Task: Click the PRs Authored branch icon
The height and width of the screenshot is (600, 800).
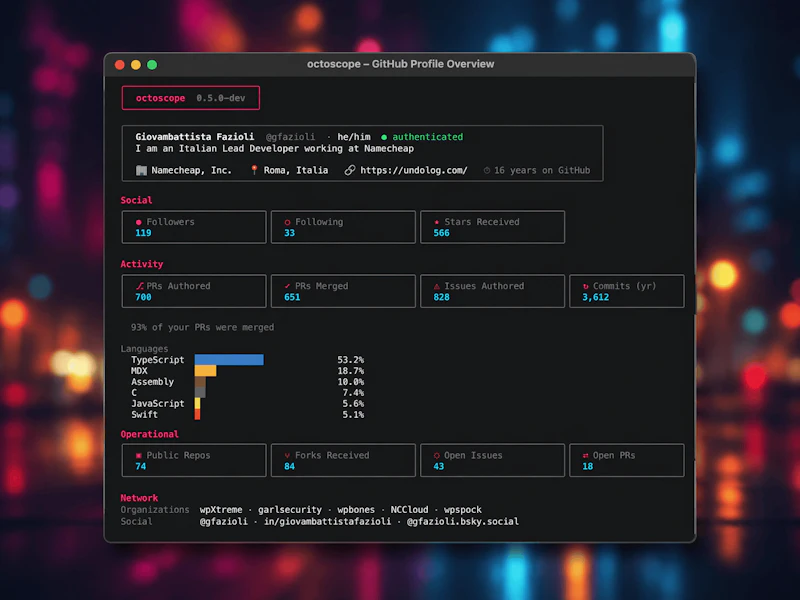Action: [x=139, y=286]
